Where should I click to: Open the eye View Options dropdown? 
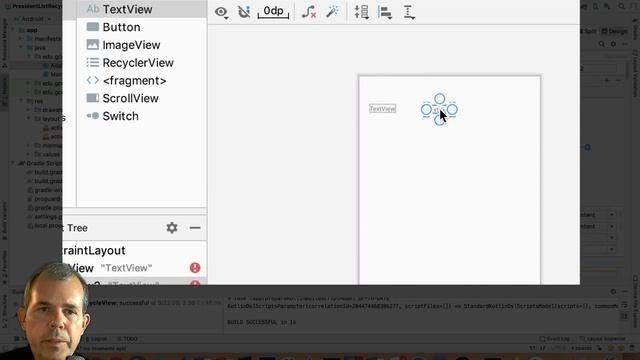click(x=221, y=12)
